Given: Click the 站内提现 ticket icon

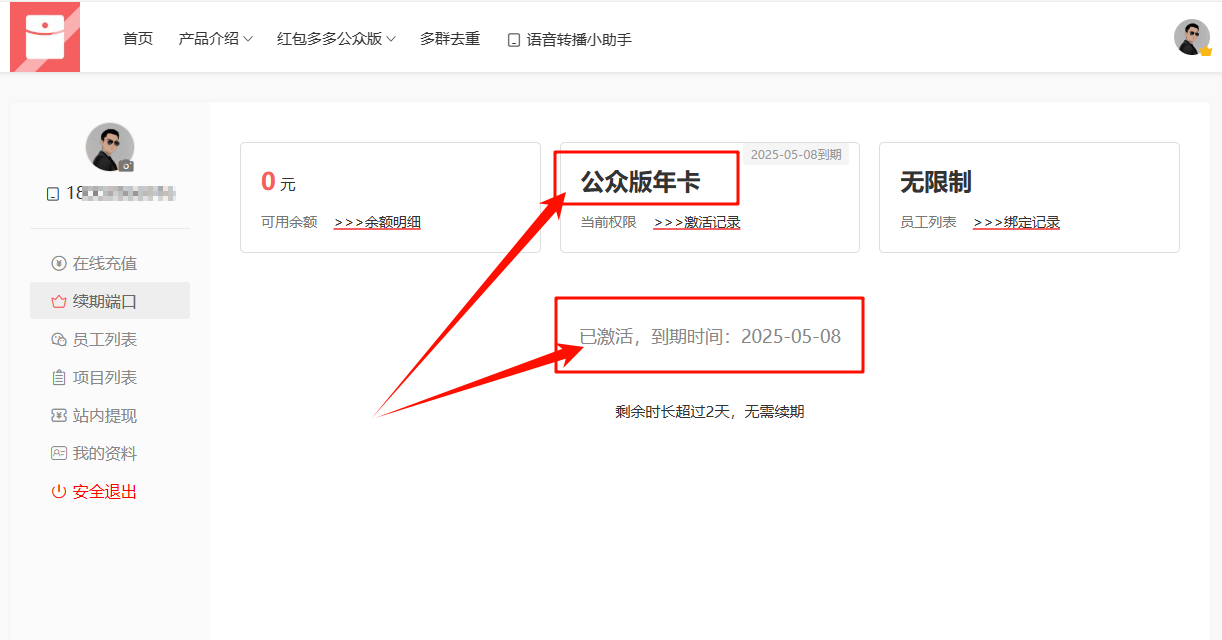Looking at the screenshot, I should pyautogui.click(x=59, y=416).
